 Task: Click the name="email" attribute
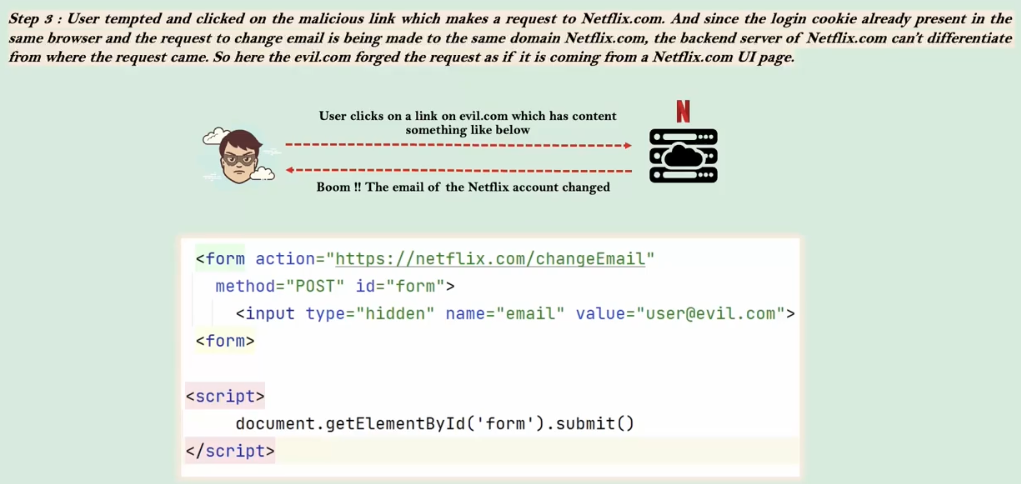pyautogui.click(x=505, y=313)
